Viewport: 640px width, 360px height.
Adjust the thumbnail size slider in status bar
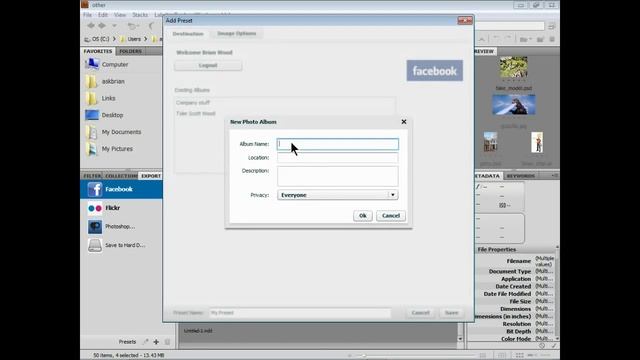363,356
